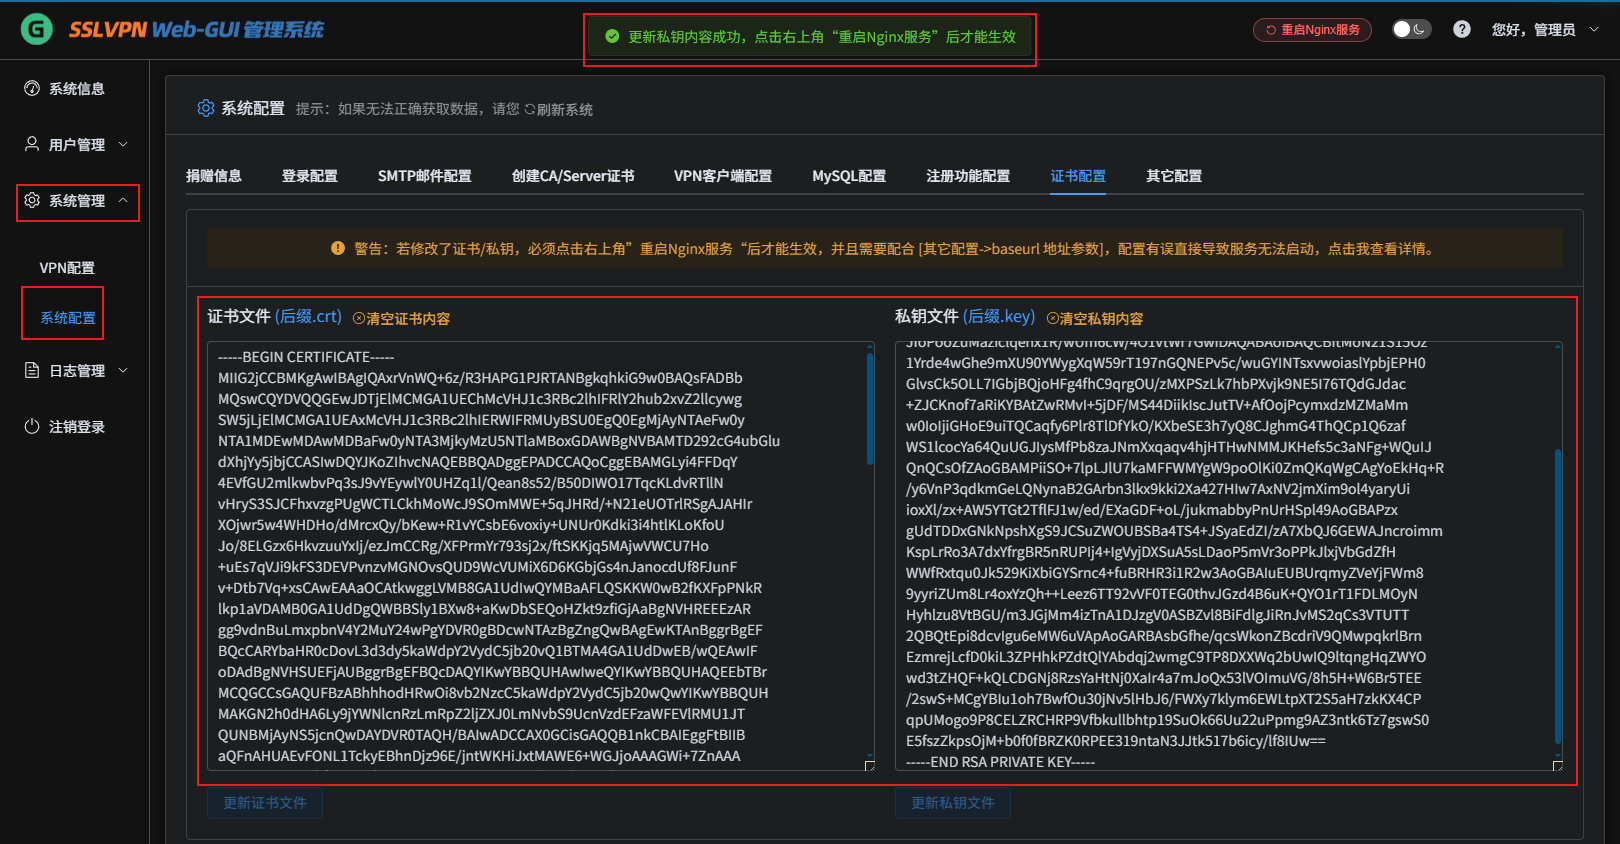Click the -----END RSA PRIVATE KEY----- line

tap(1000, 762)
